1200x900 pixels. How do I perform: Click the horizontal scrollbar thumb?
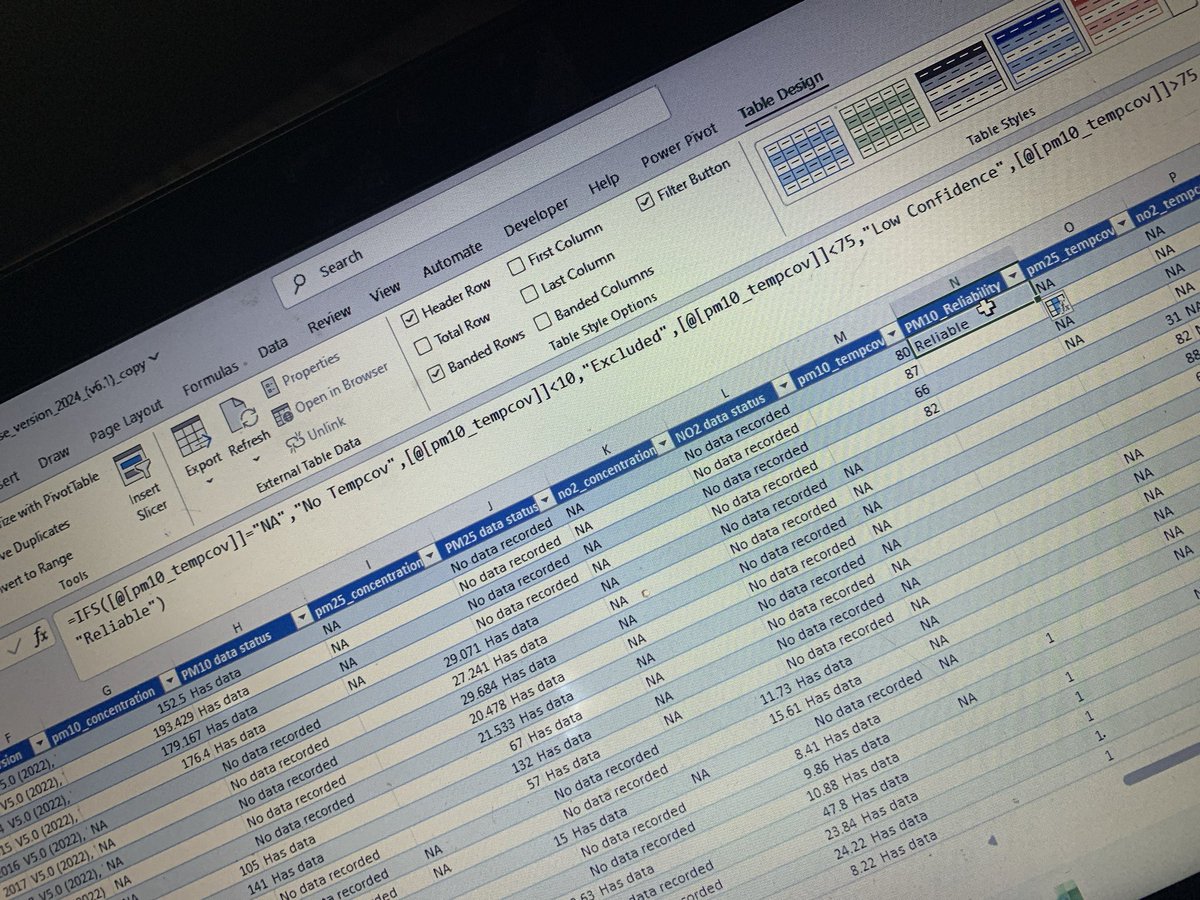[1160, 765]
